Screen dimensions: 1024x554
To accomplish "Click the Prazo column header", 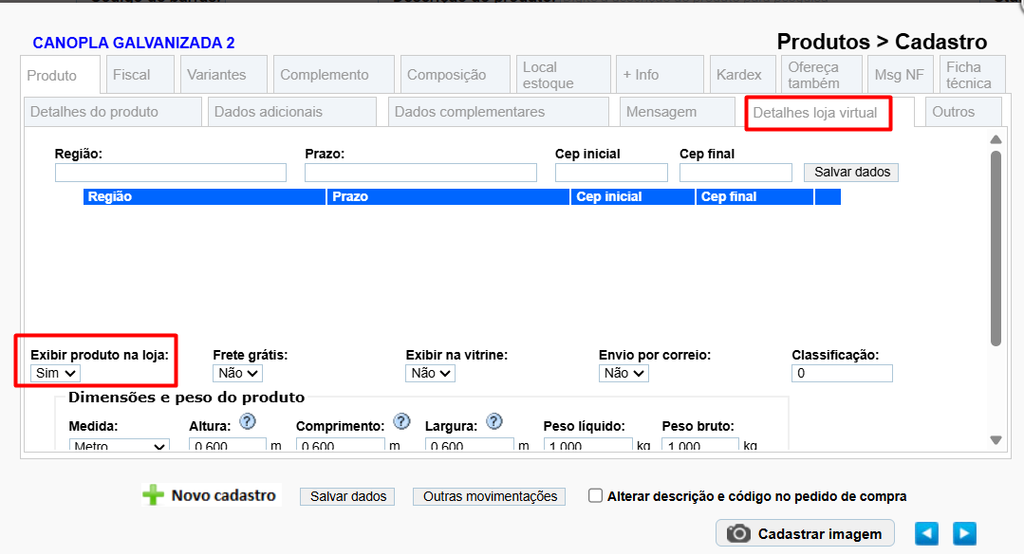I will pos(449,197).
